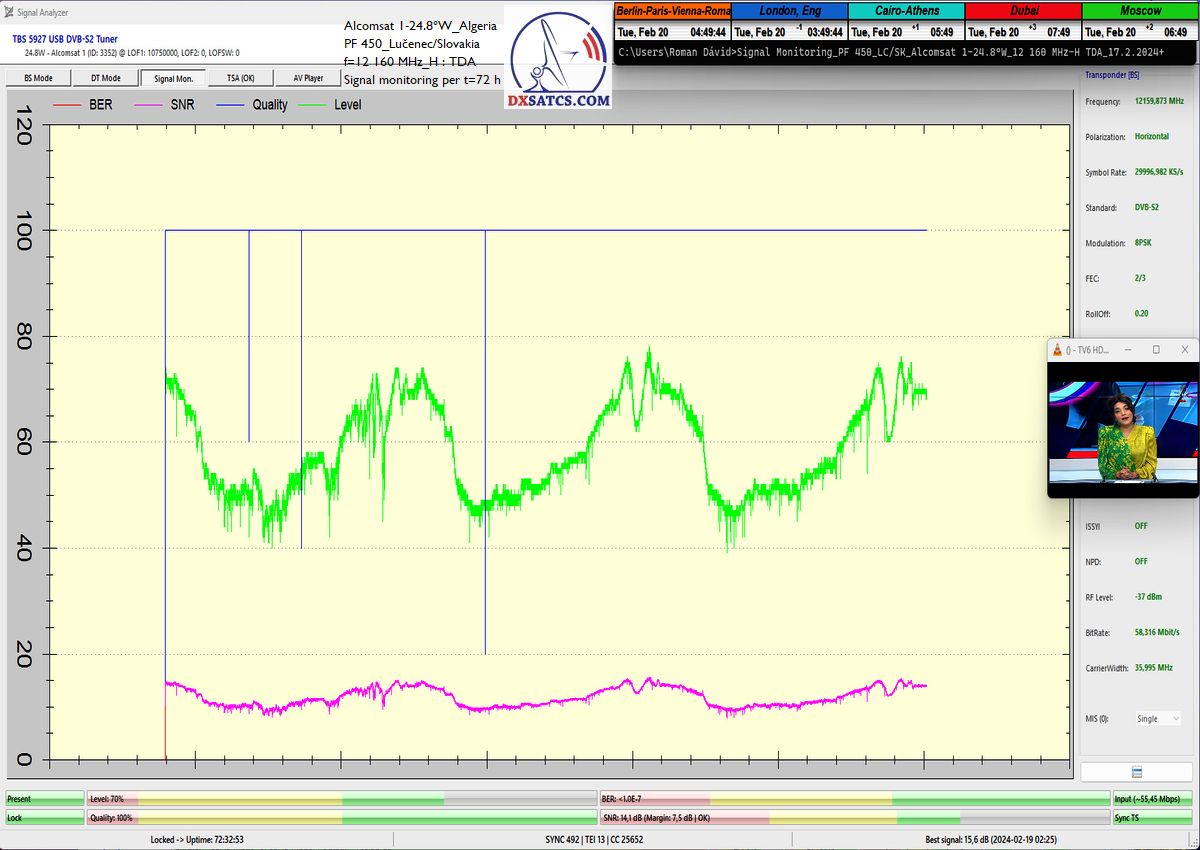Image resolution: width=1200 pixels, height=850 pixels.
Task: Click the DXSATCS.COM satellite dish logo
Action: 557,60
